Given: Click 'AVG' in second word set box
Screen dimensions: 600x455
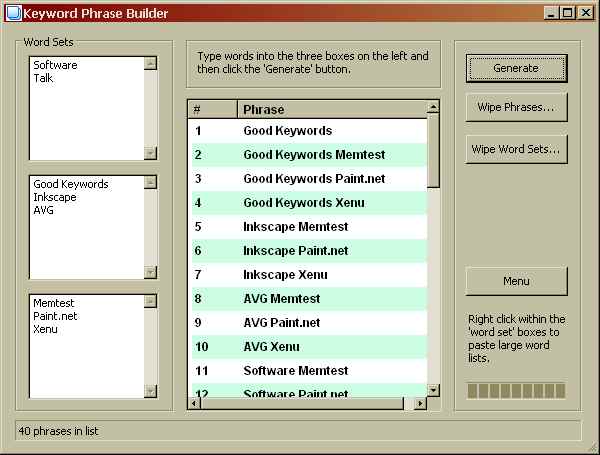Looking at the screenshot, I should click(x=43, y=210).
